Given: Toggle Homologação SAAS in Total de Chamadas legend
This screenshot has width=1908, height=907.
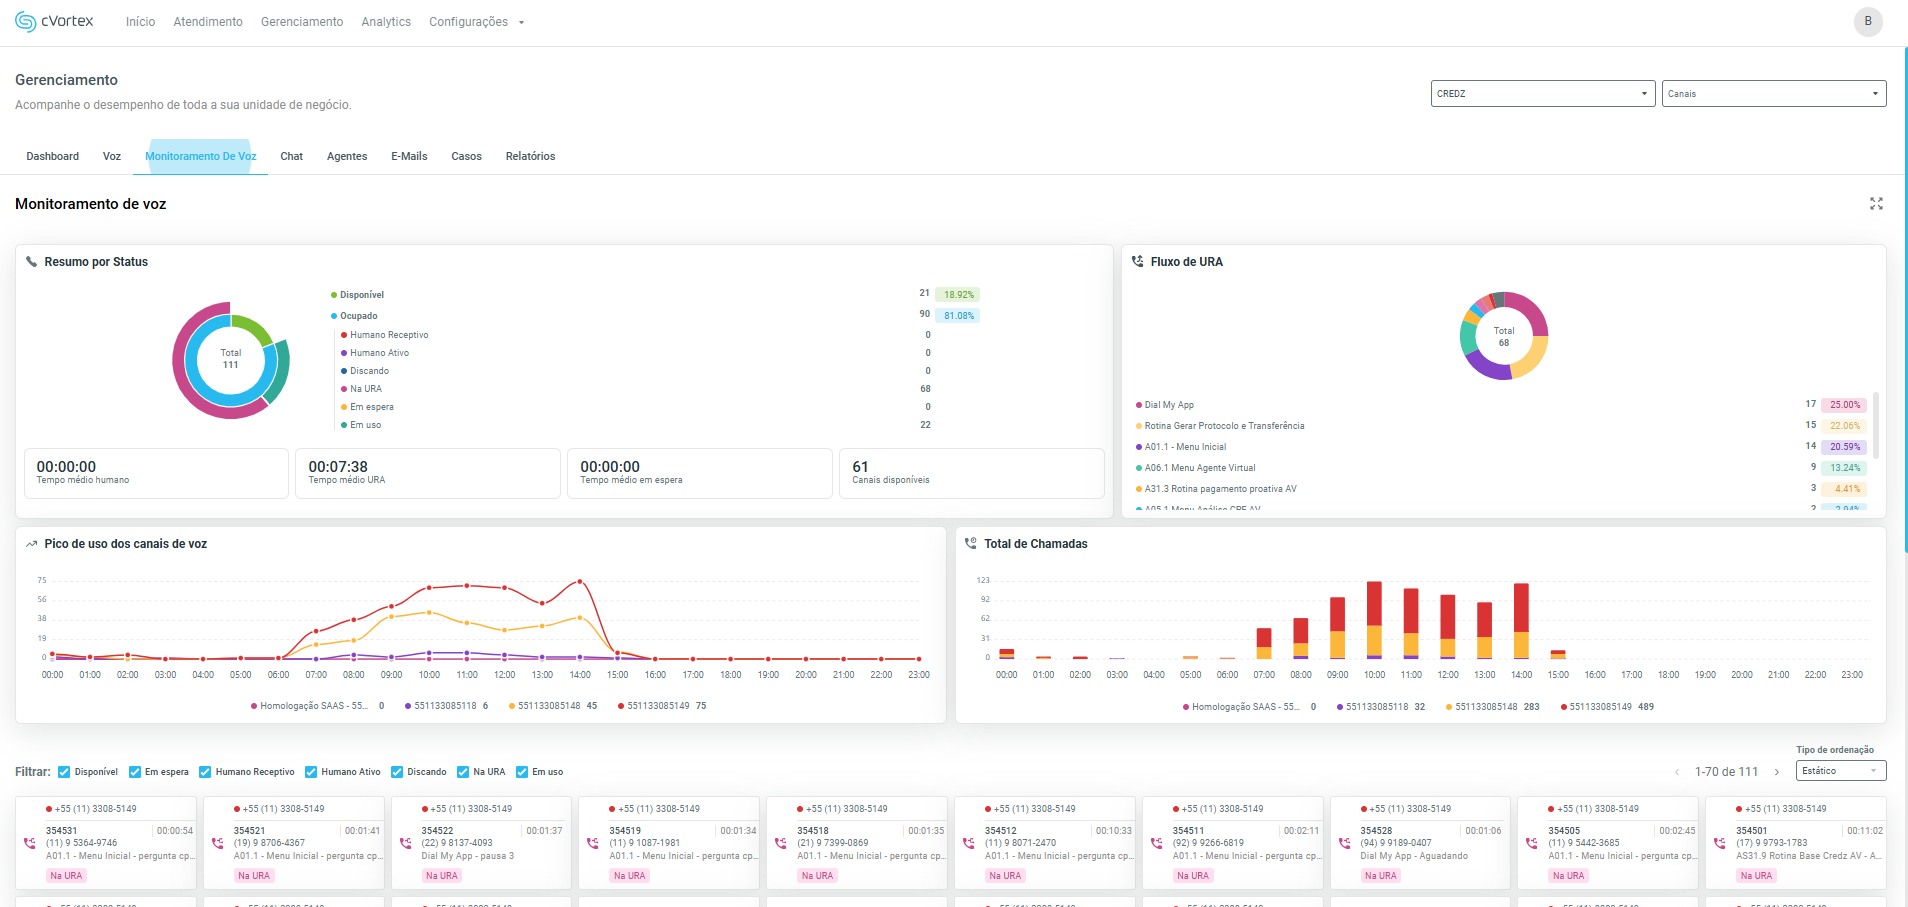Looking at the screenshot, I should pyautogui.click(x=1249, y=707).
